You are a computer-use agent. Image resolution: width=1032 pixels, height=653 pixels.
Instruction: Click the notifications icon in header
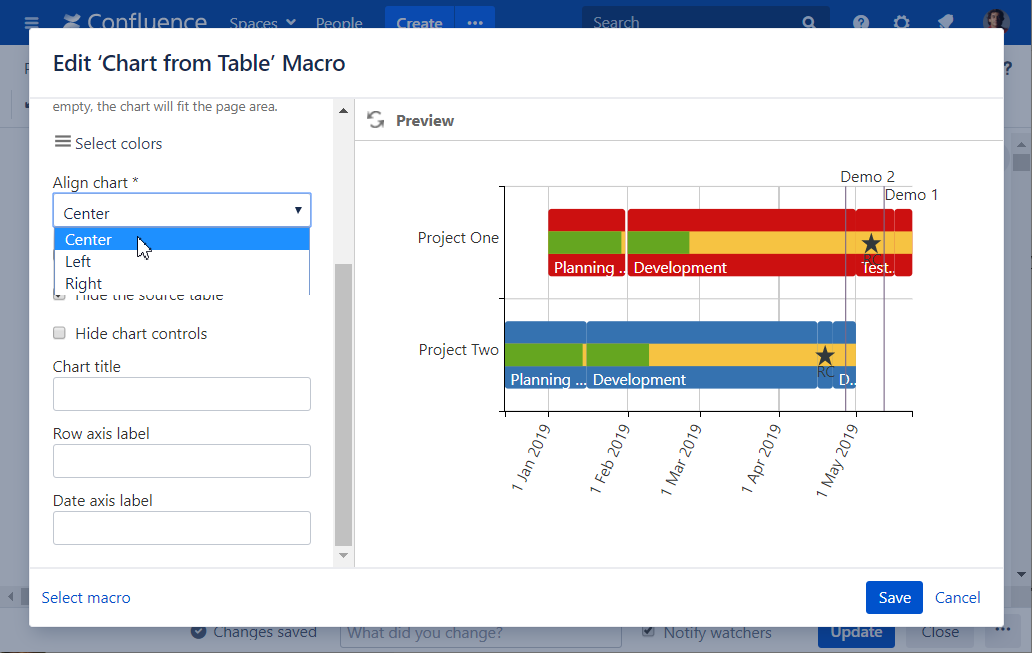click(x=943, y=23)
